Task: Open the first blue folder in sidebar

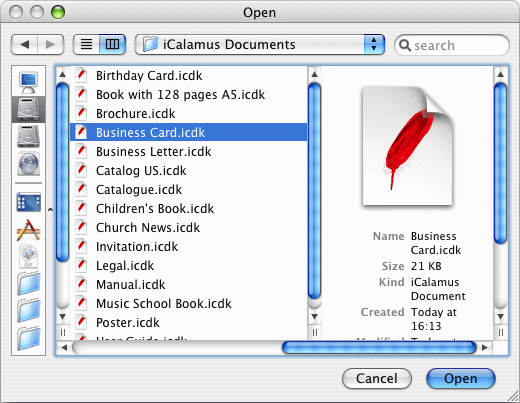Action: (29, 283)
